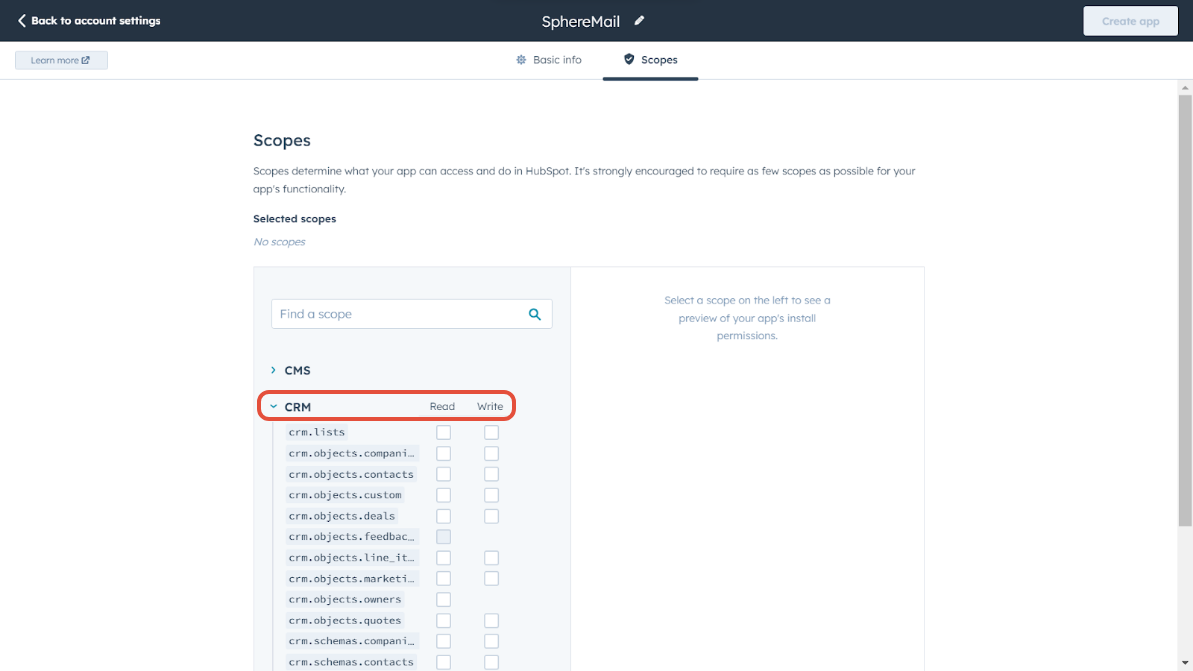Screen dimensions: 1193x671
Task: Open the Learn more link
Action: [61, 60]
